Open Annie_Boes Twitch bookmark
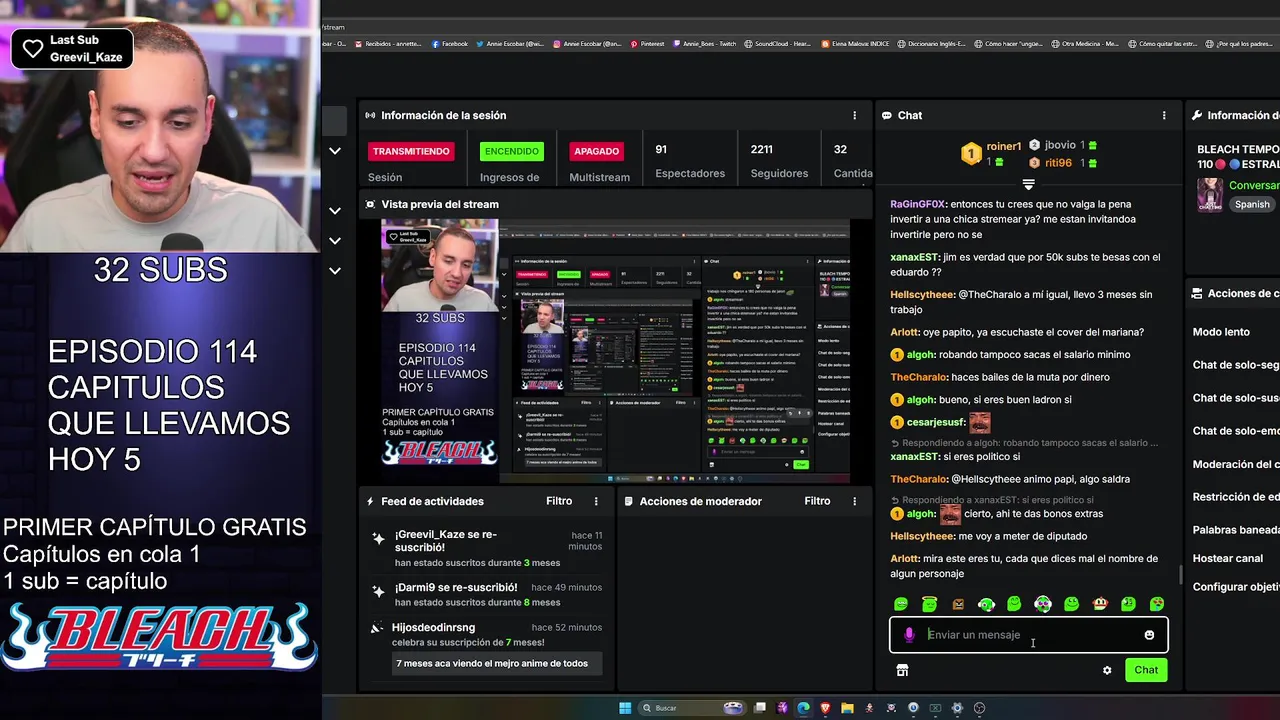1280x720 pixels. pyautogui.click(x=706, y=44)
